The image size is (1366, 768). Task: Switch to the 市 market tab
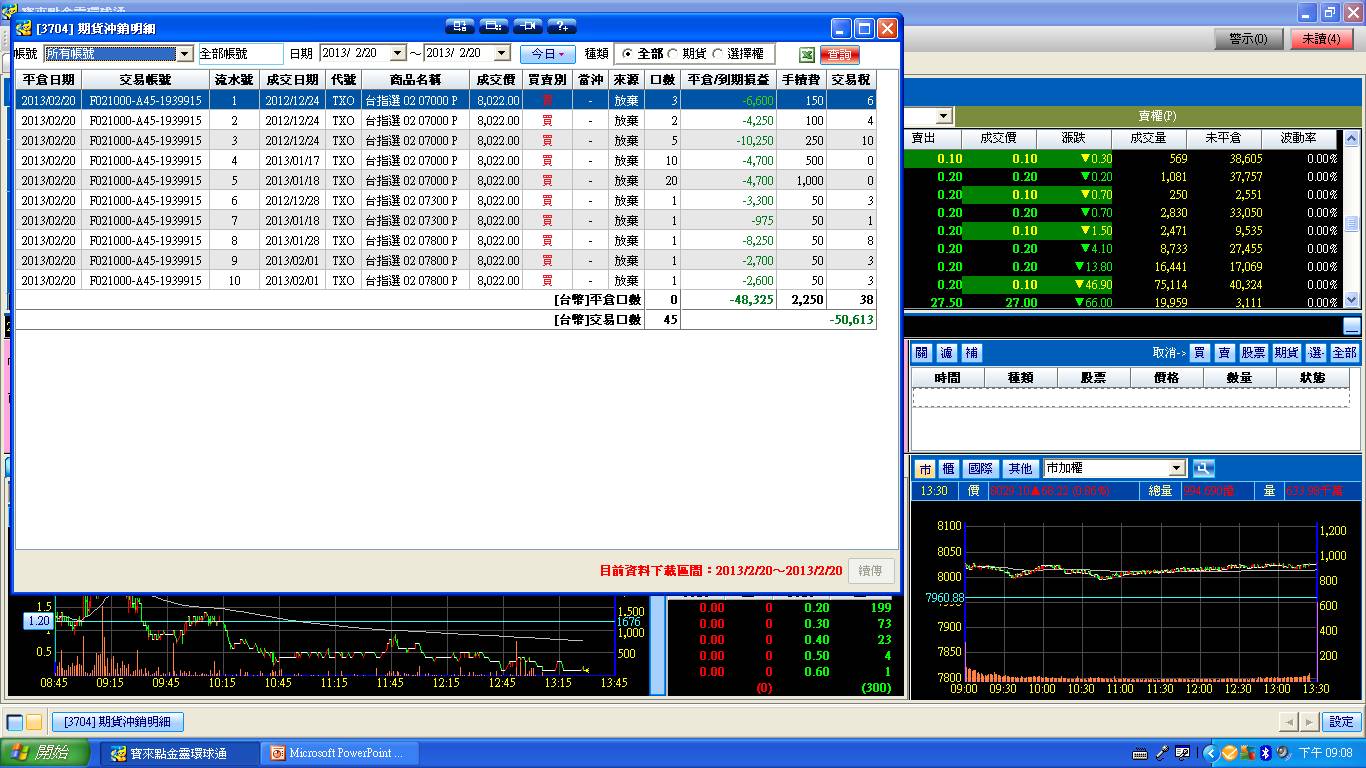pyautogui.click(x=924, y=468)
